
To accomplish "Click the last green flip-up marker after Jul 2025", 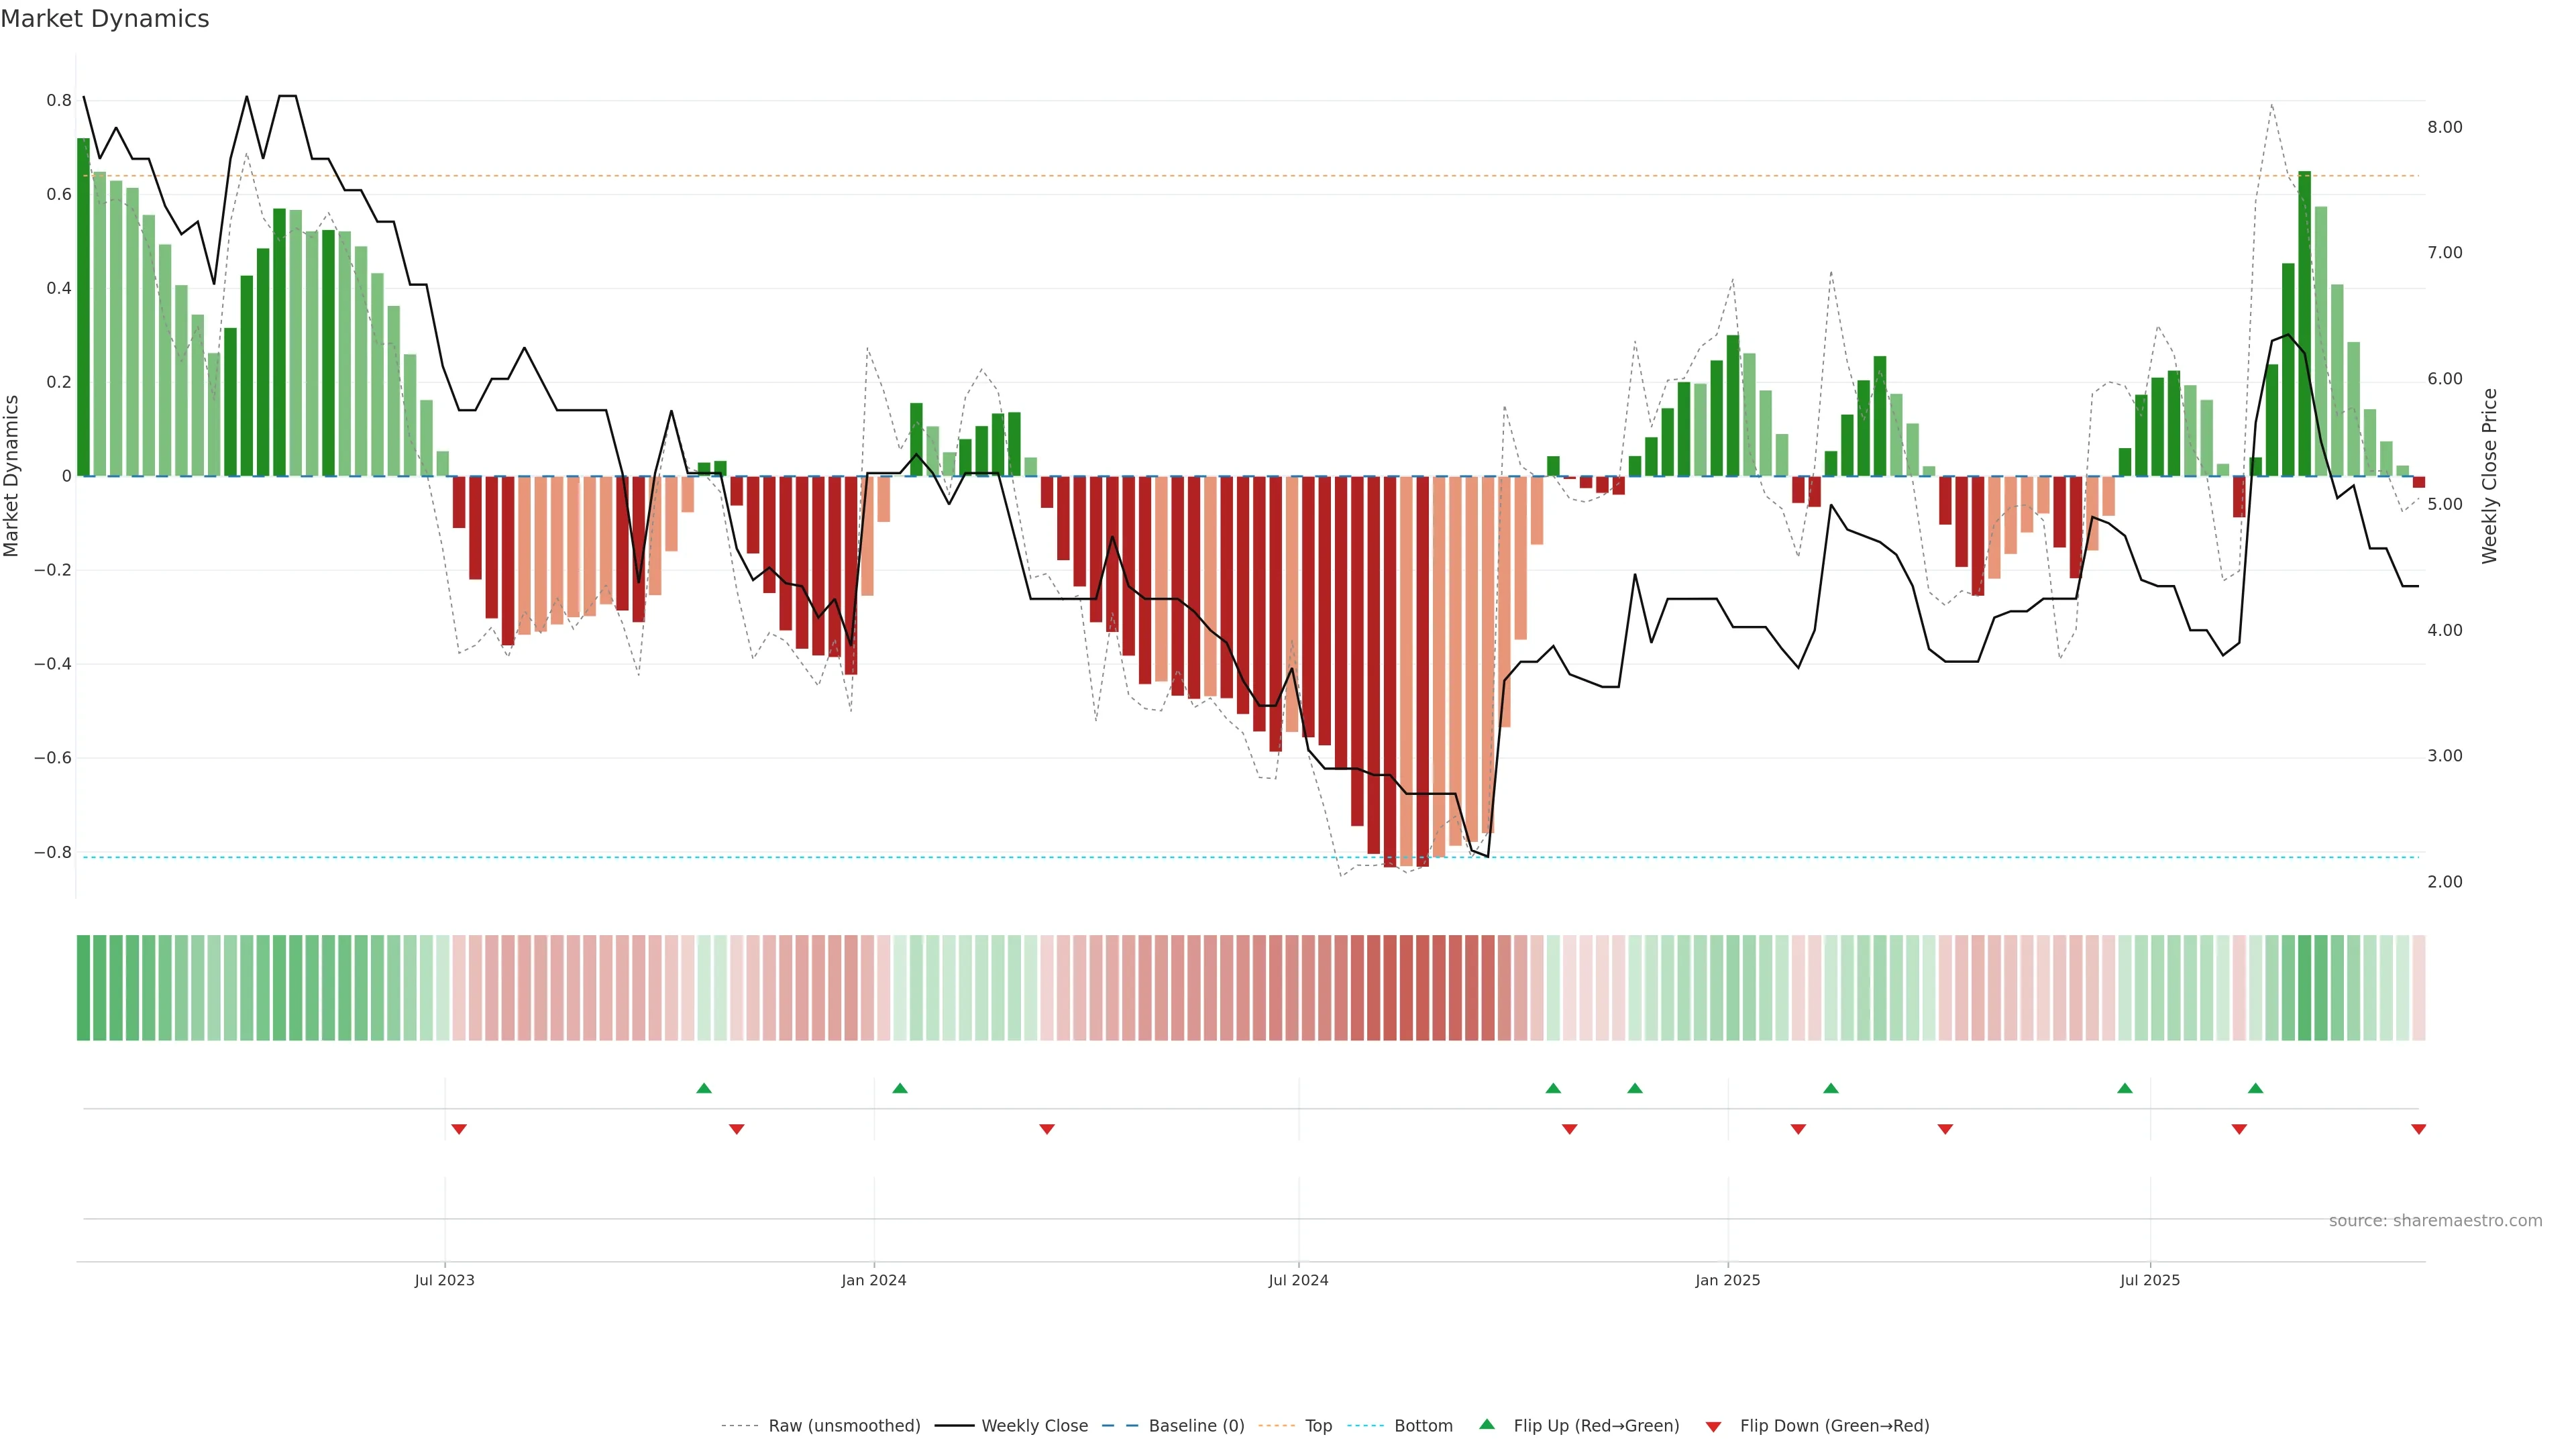I will [2255, 1088].
